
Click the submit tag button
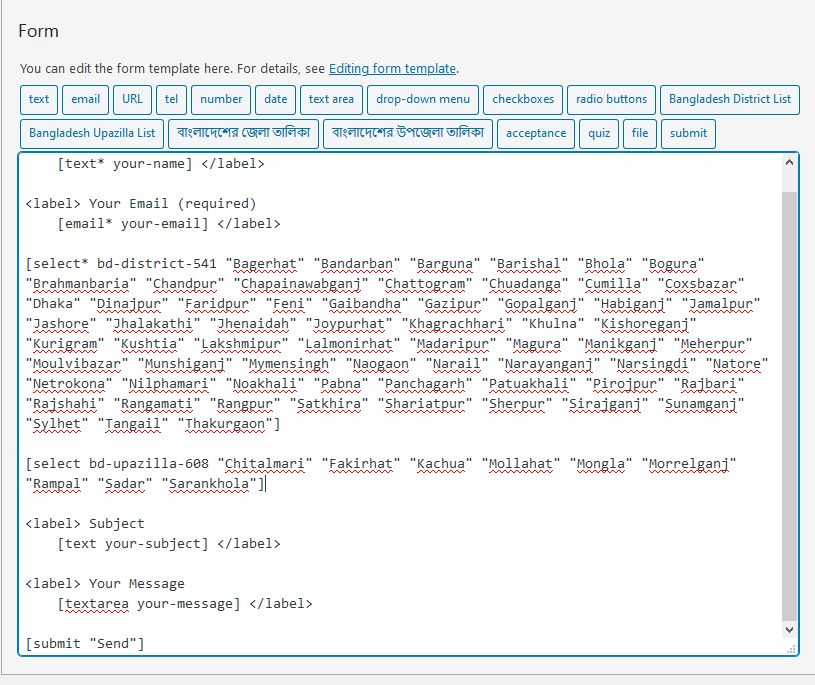(688, 134)
